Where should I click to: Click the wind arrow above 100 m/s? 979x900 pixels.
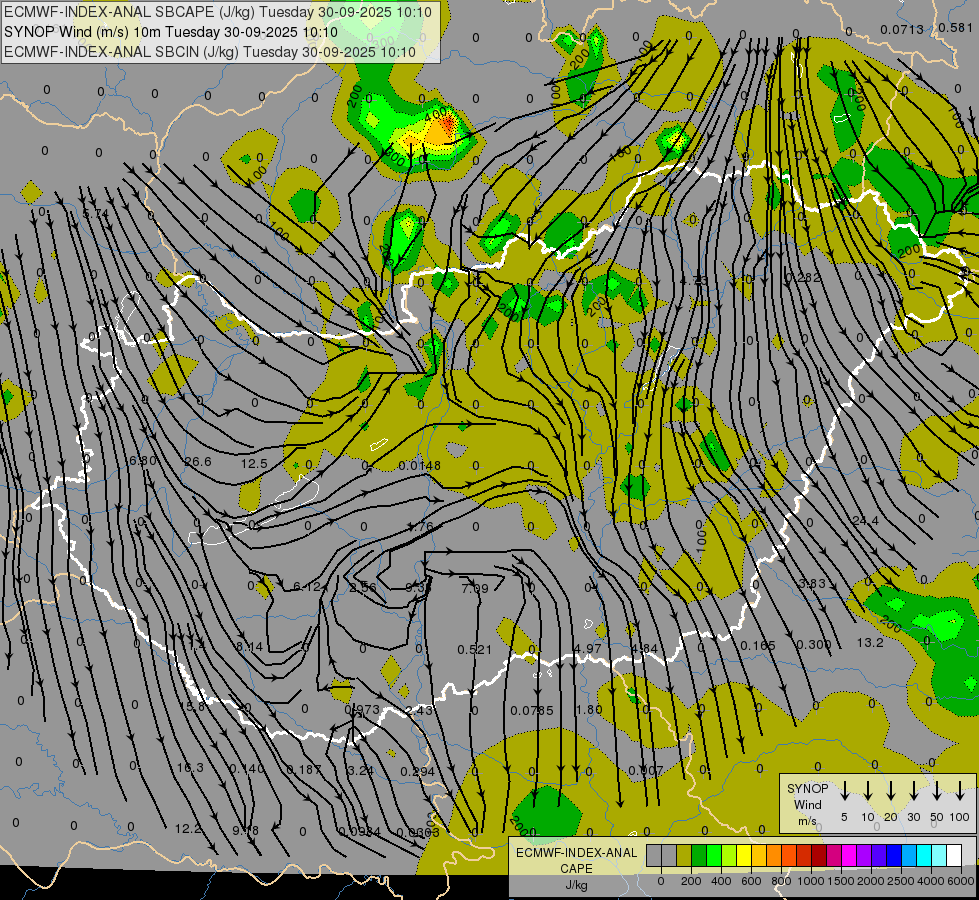tap(960, 791)
